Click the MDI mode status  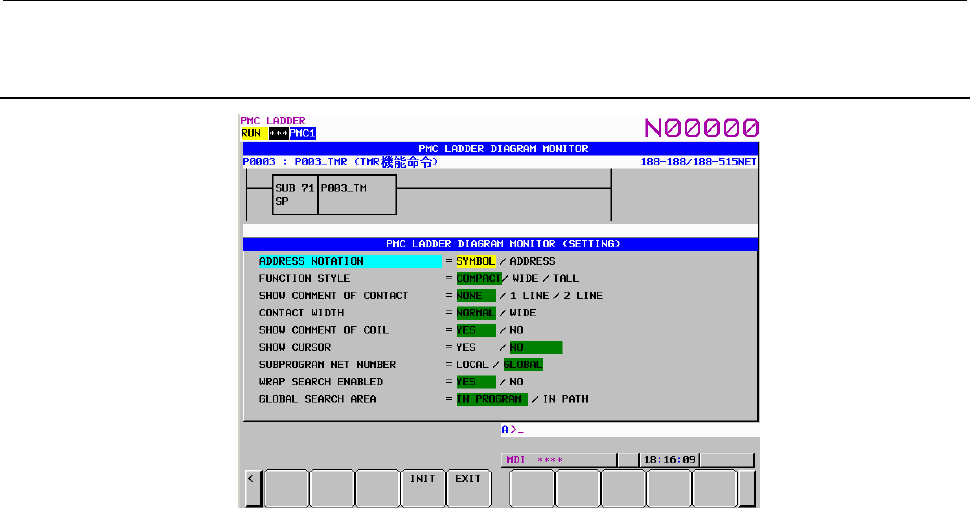click(516, 460)
